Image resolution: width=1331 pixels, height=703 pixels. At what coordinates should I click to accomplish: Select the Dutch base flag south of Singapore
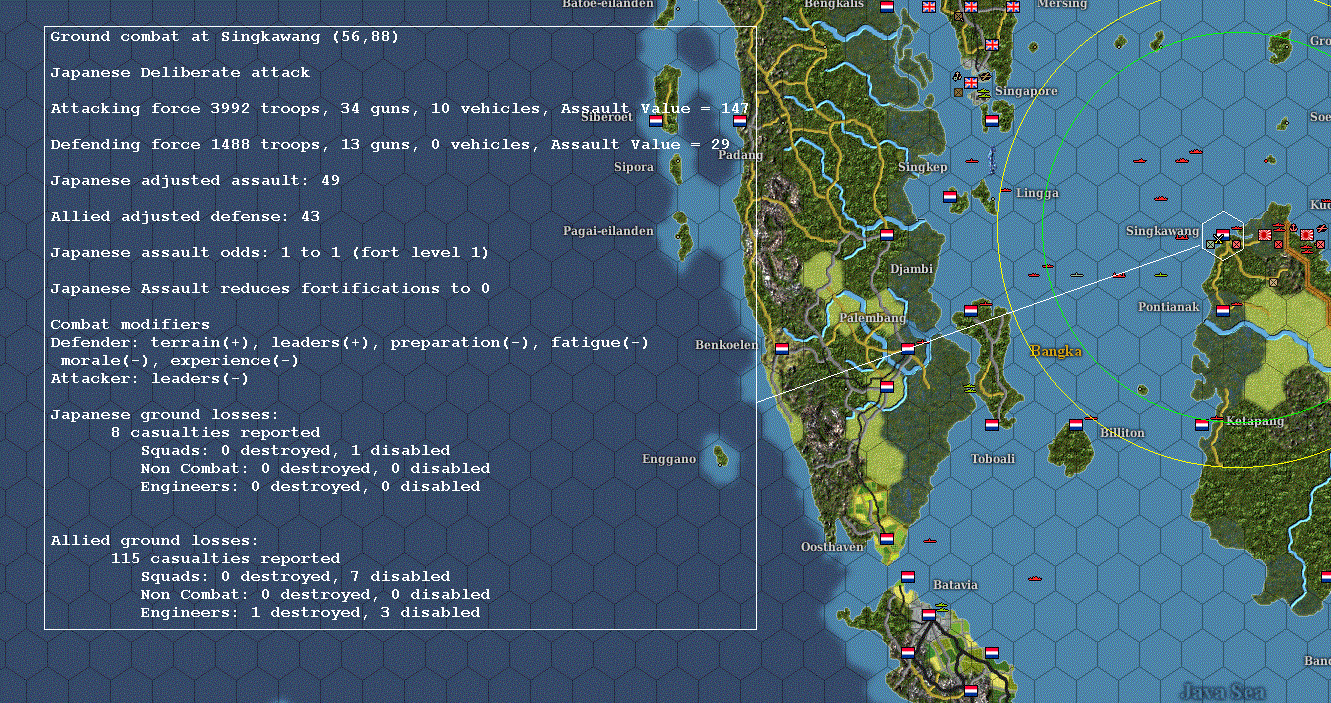[992, 121]
